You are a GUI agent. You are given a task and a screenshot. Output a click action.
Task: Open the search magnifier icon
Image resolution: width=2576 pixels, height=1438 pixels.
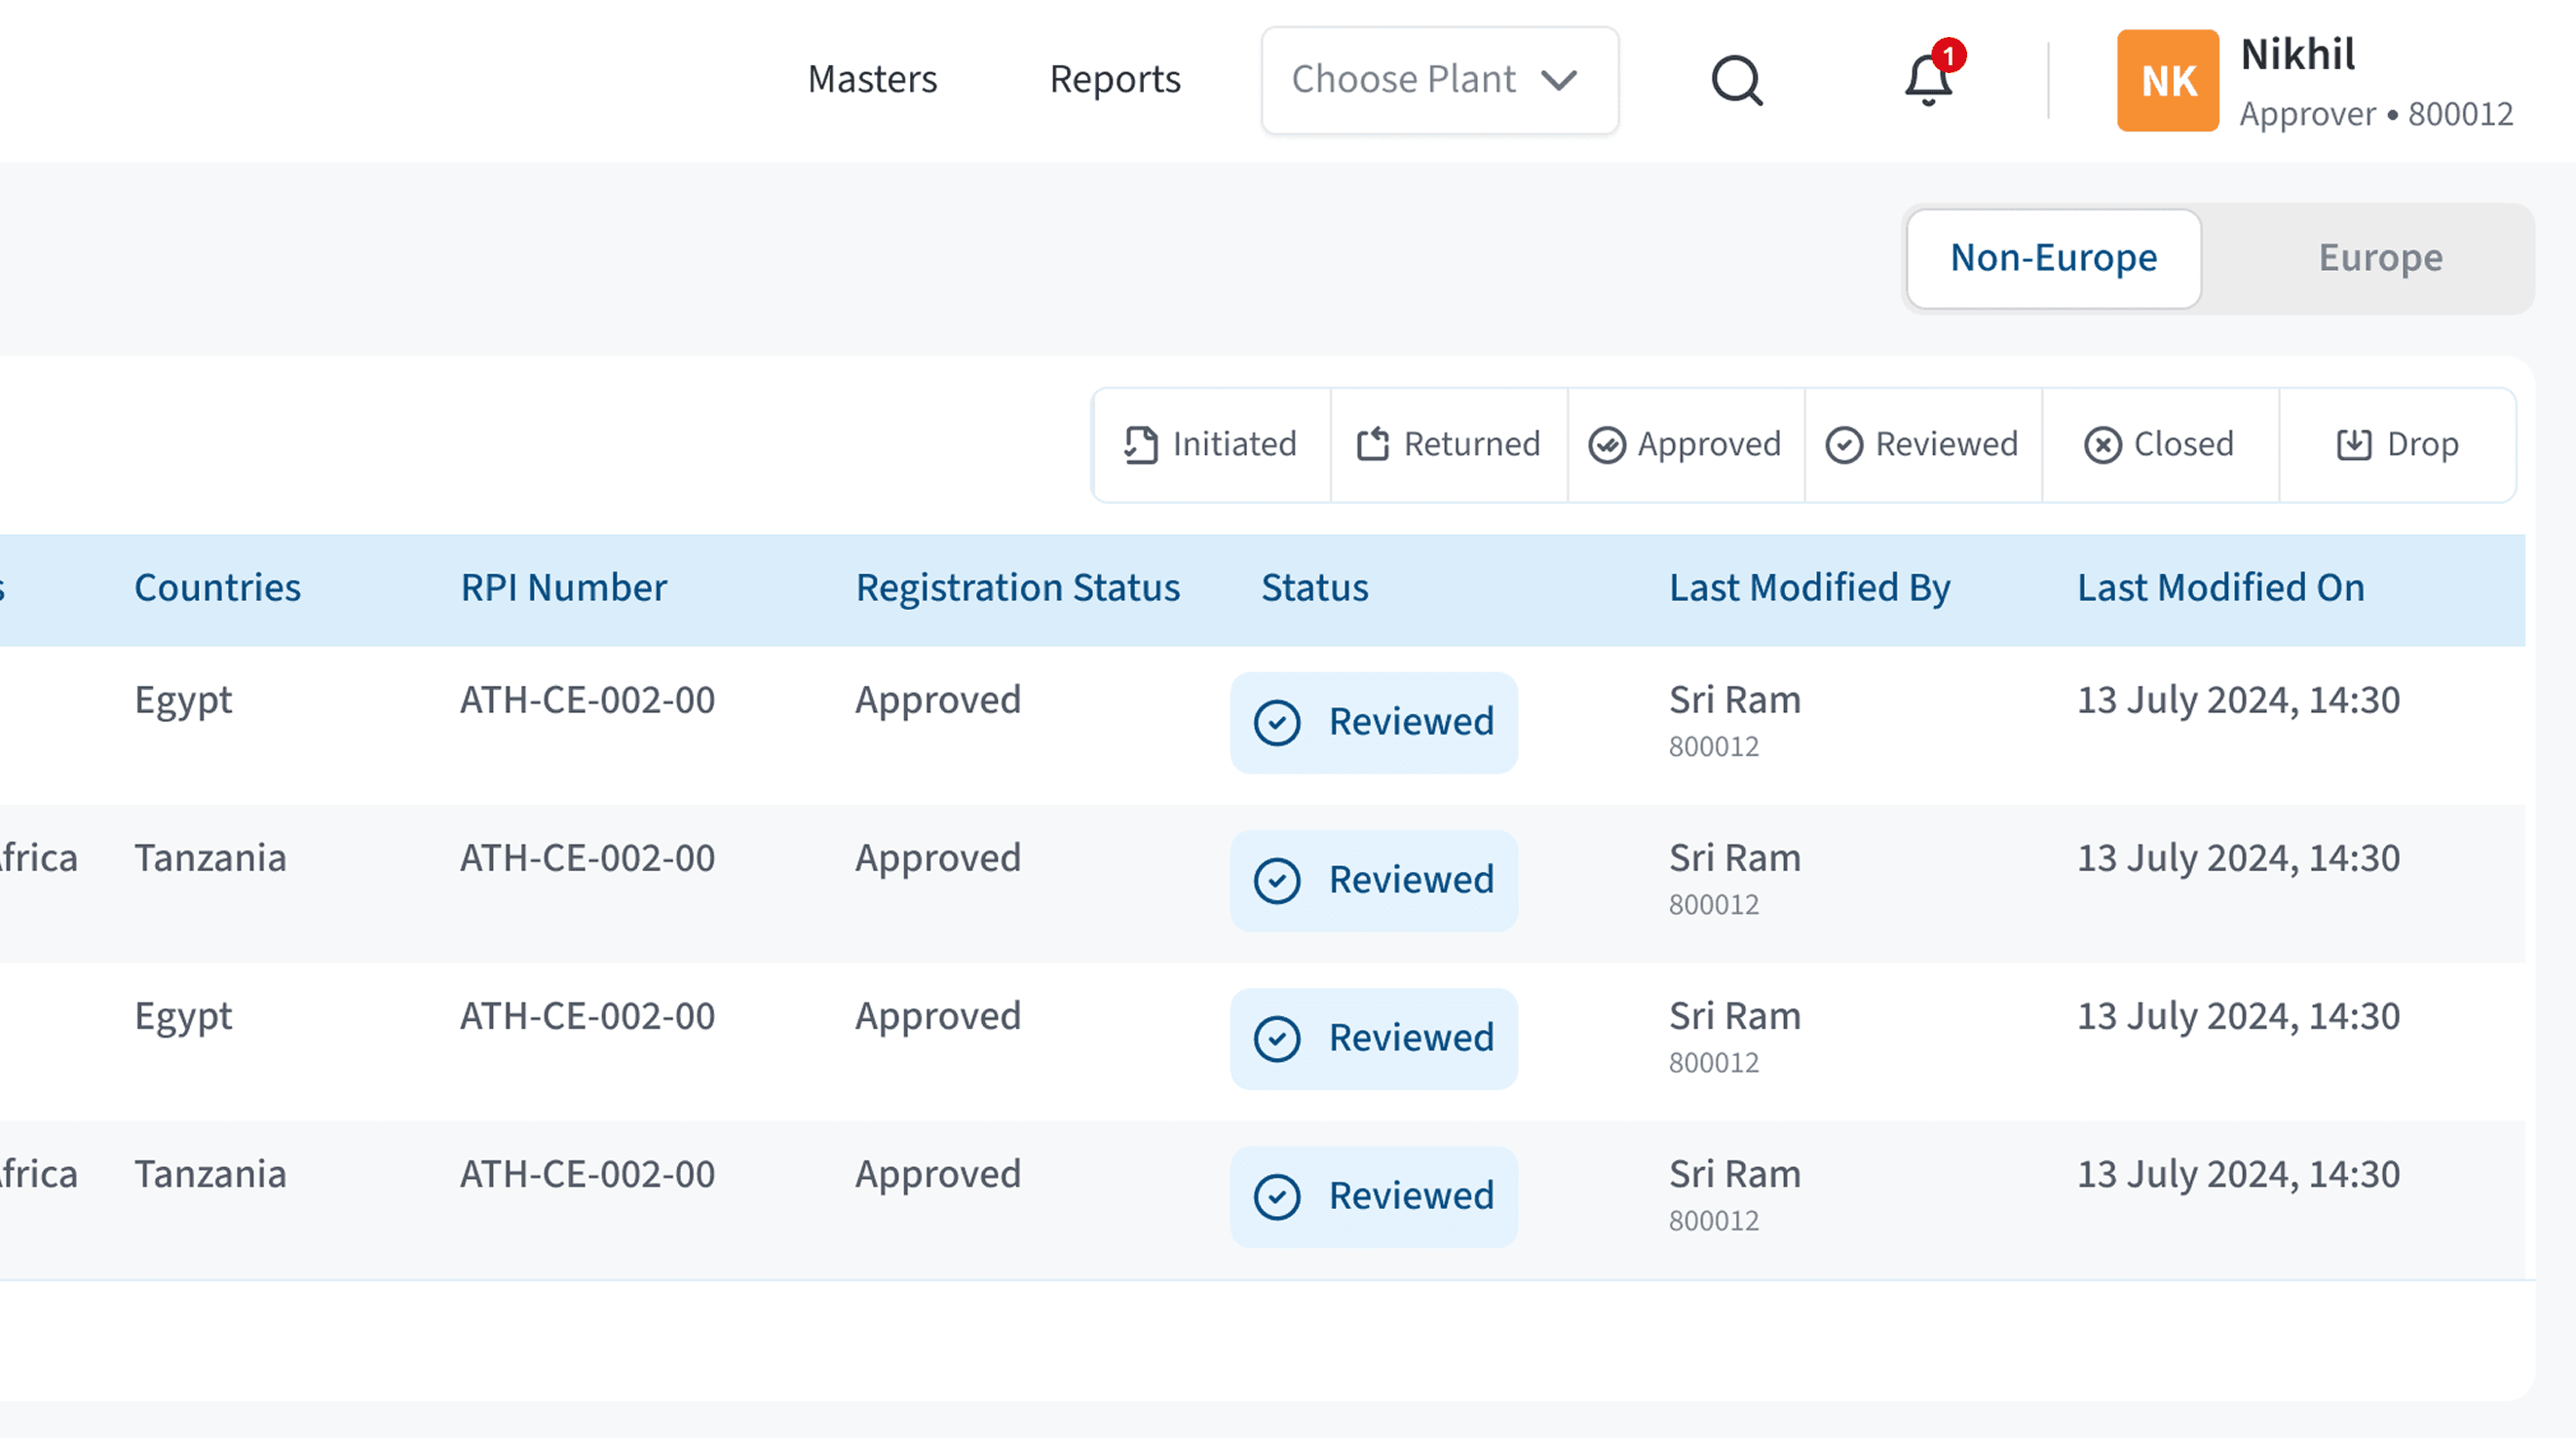click(1738, 80)
